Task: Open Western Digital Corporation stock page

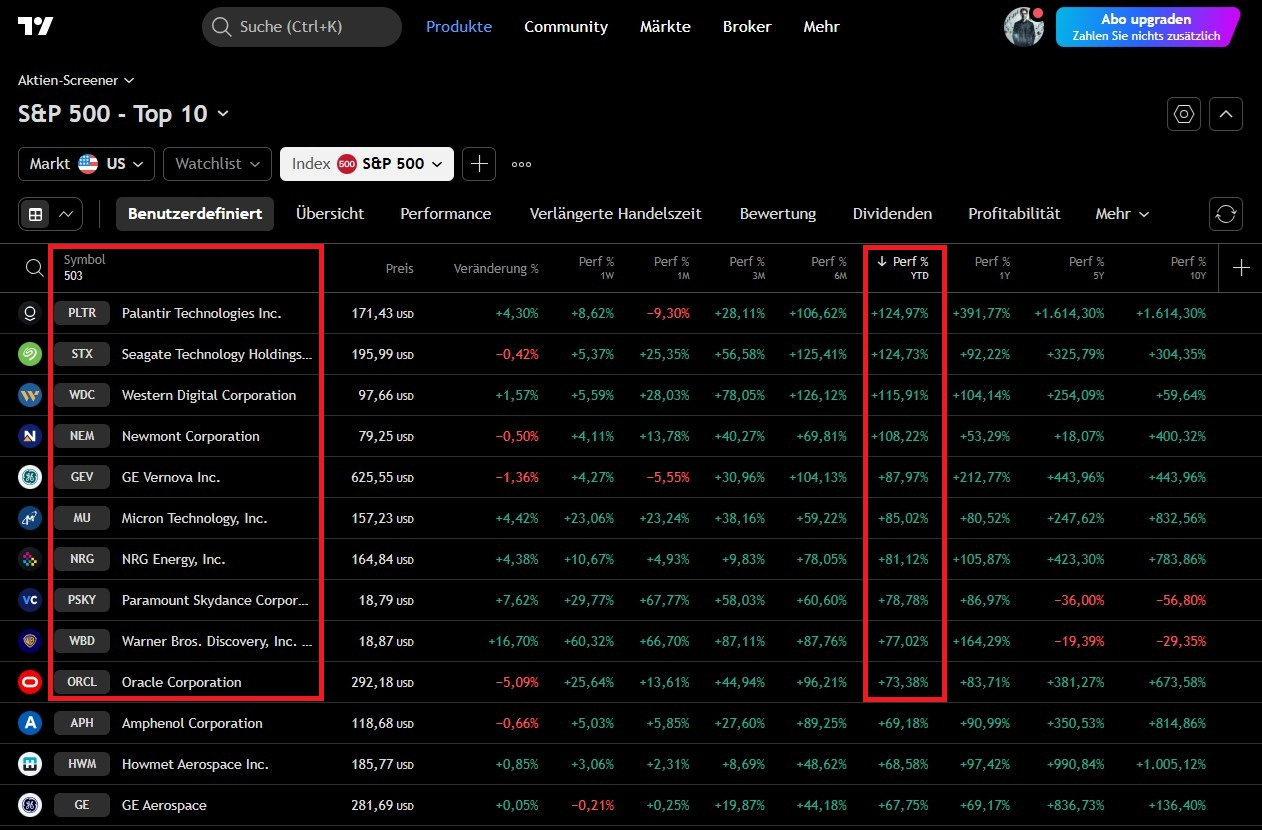Action: pyautogui.click(x=209, y=395)
